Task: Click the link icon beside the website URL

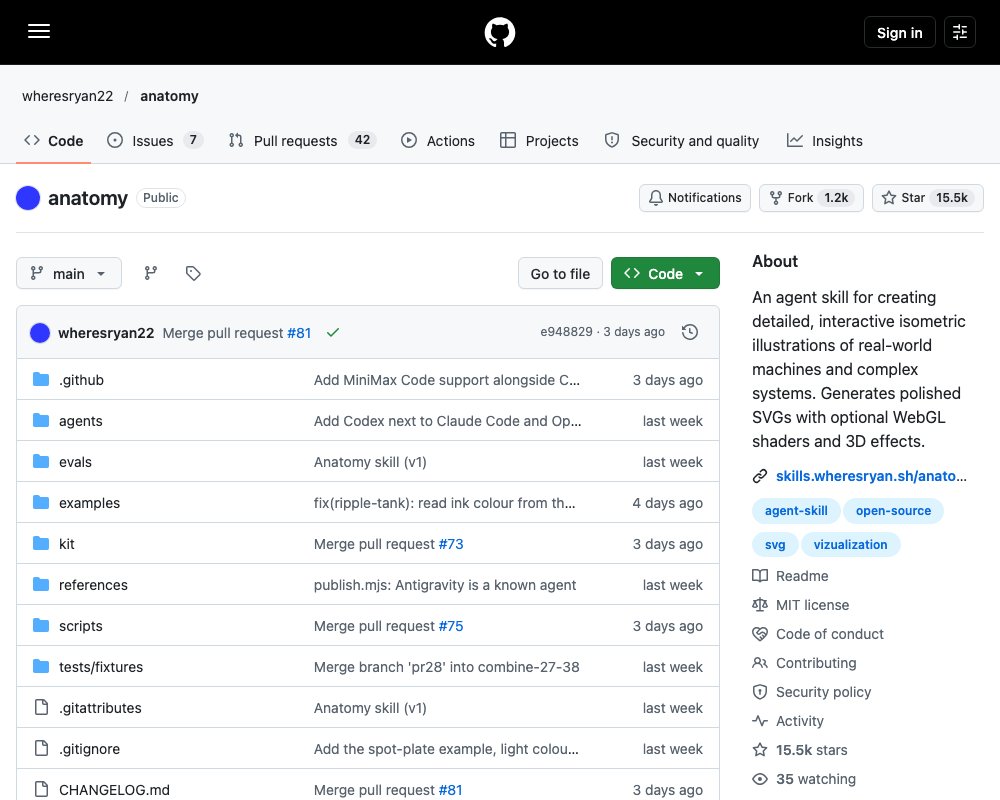Action: pos(760,476)
